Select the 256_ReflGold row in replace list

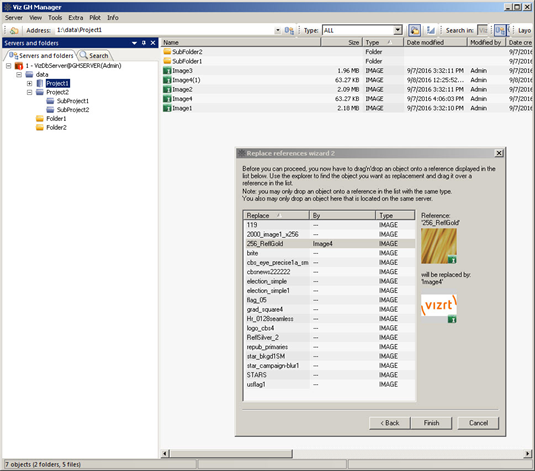click(x=329, y=244)
